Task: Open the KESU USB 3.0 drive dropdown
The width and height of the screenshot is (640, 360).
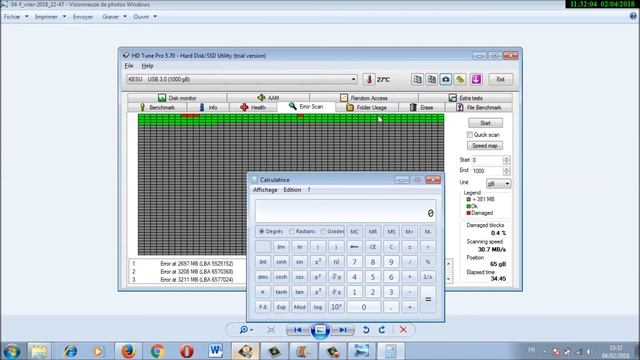Action: coord(242,79)
